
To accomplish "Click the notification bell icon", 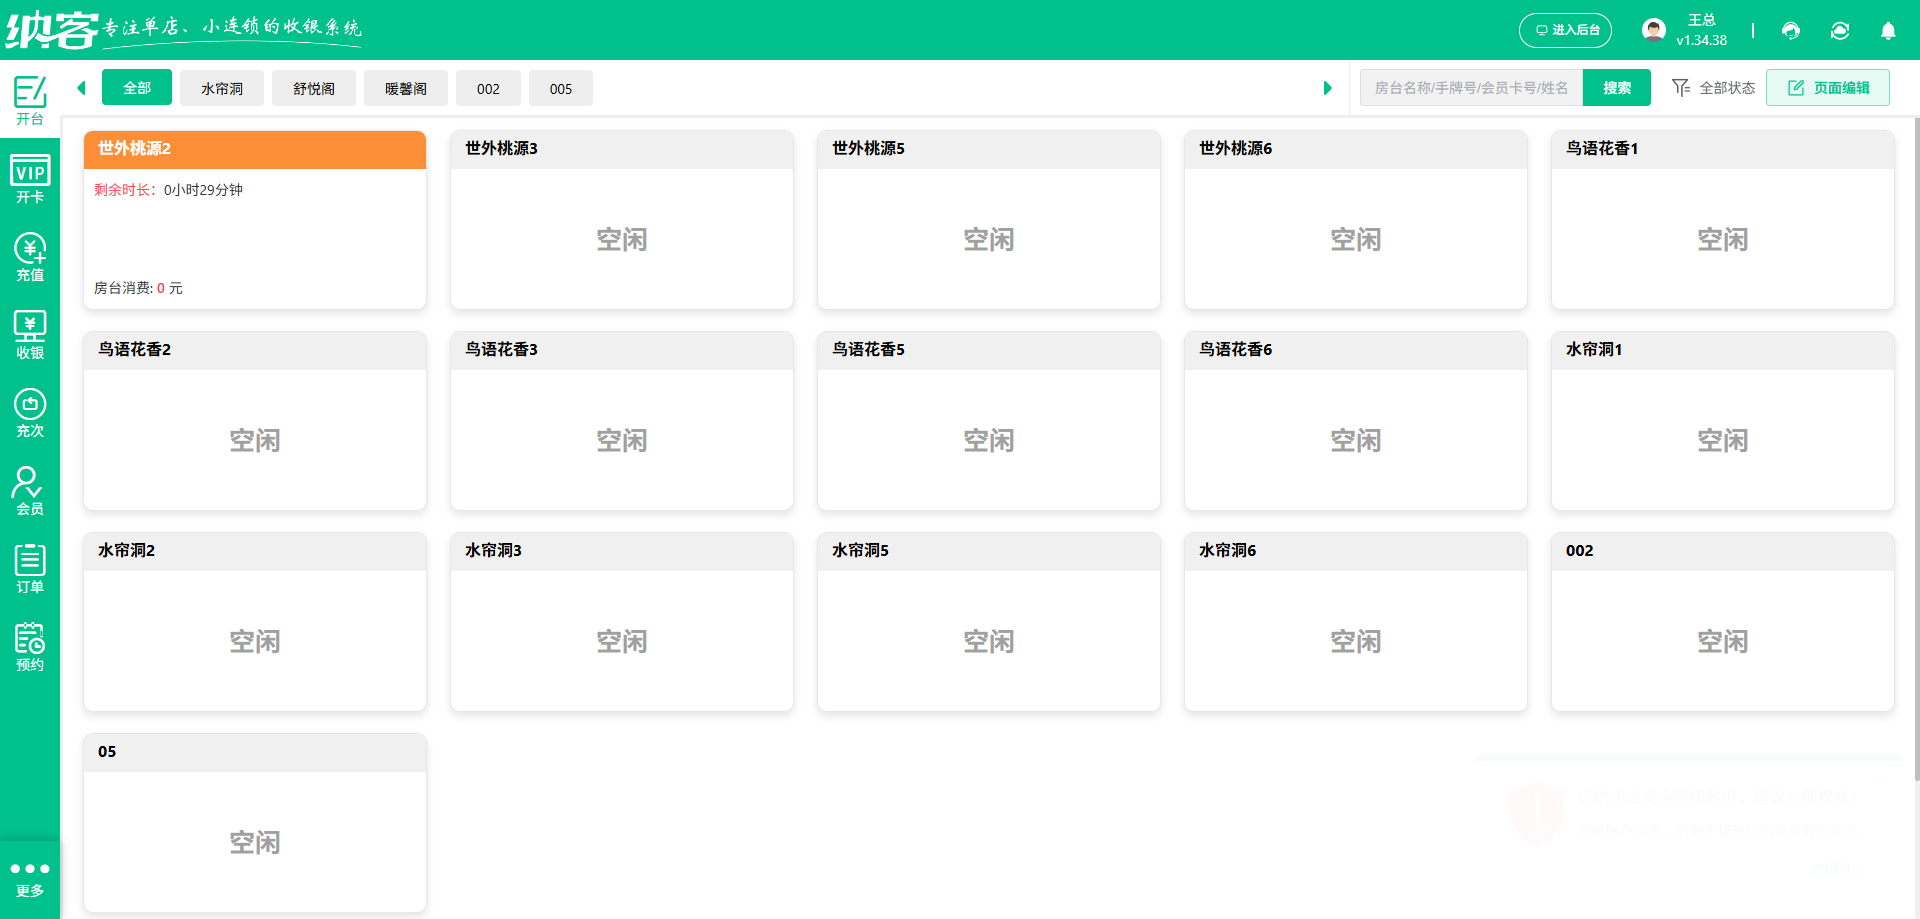I will 1888,31.
